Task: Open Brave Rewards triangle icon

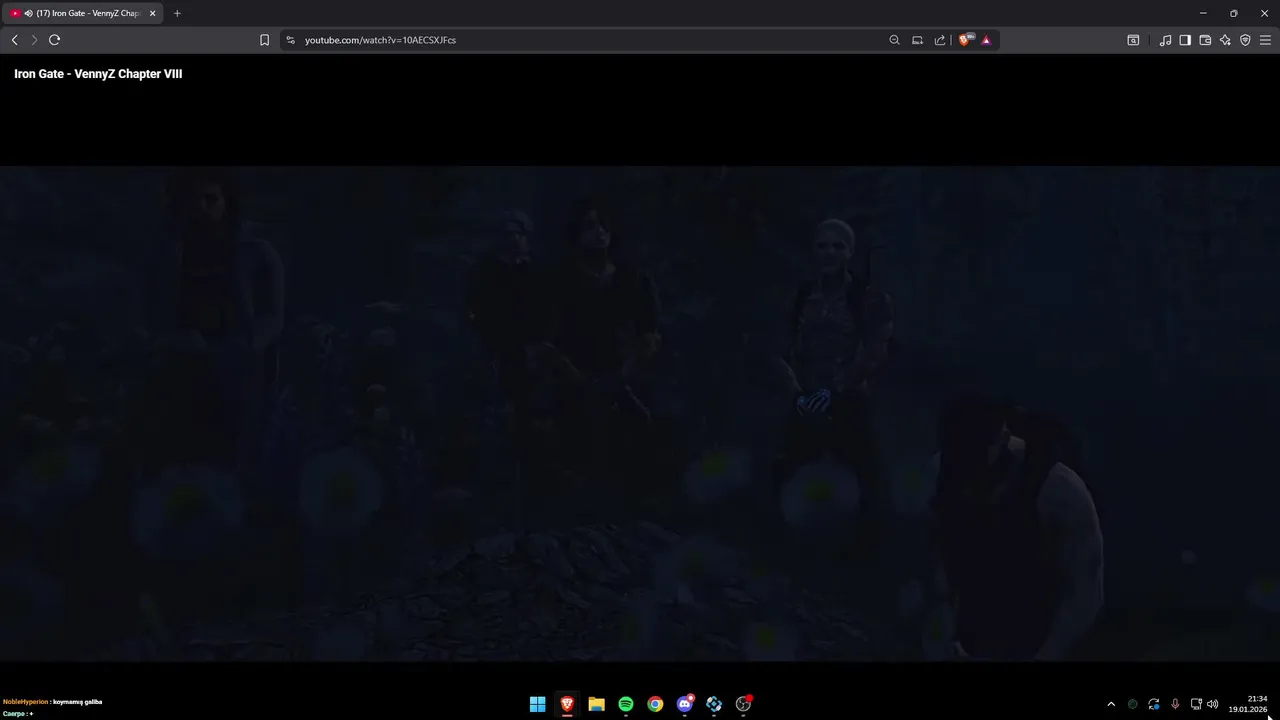Action: [986, 40]
